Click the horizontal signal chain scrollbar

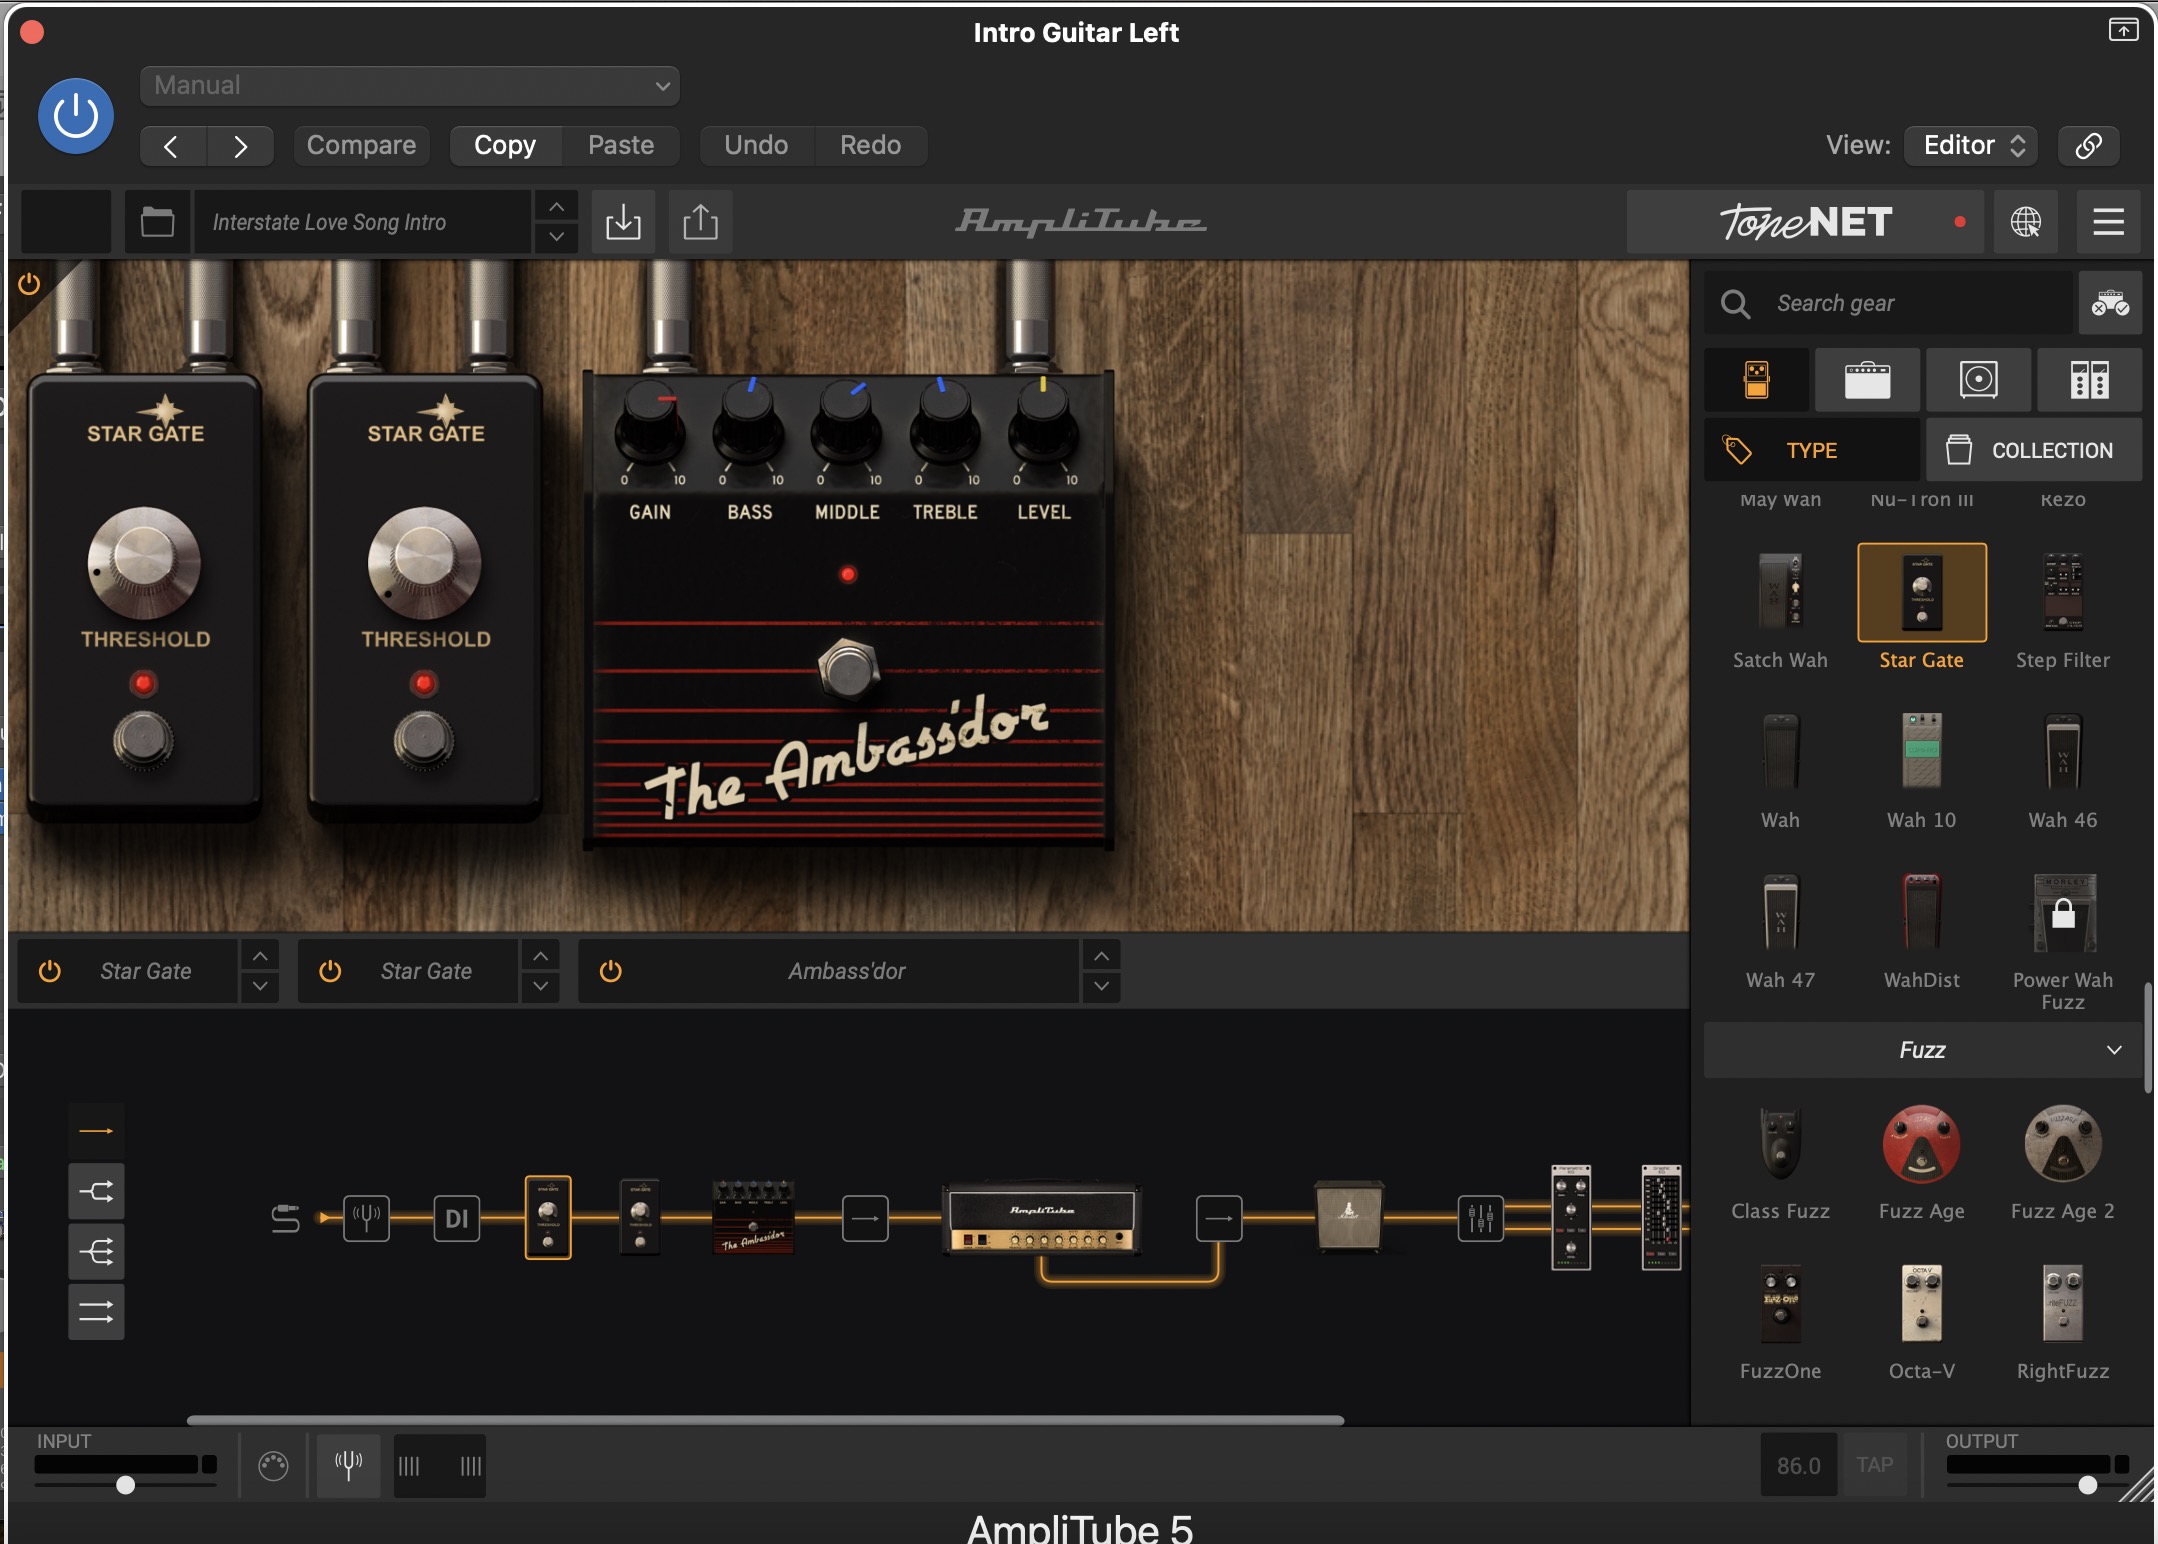pos(765,1420)
